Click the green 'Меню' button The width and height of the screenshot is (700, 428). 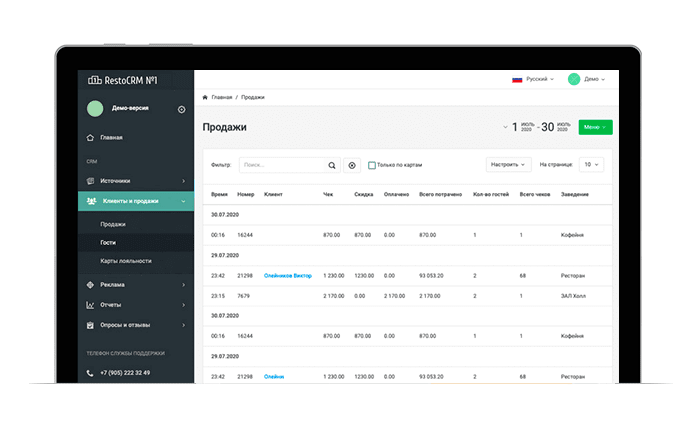point(595,127)
